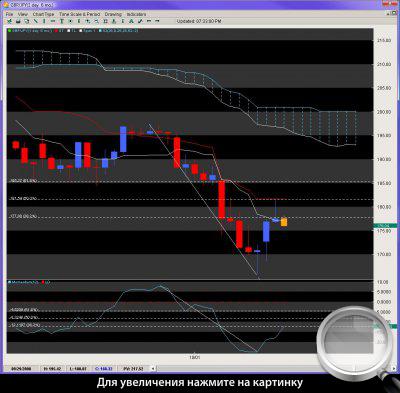
Task: Open the Time Scale & Period menu
Action: (x=79, y=14)
